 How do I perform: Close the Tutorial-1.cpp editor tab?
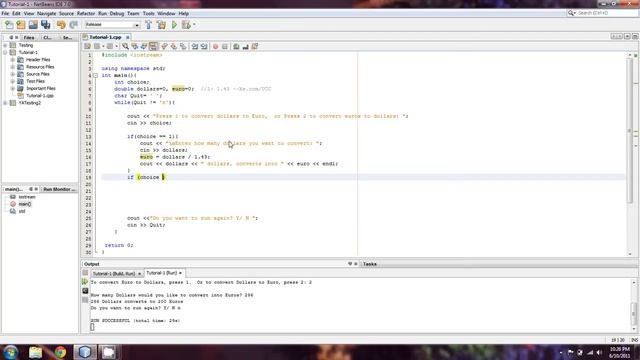click(128, 38)
